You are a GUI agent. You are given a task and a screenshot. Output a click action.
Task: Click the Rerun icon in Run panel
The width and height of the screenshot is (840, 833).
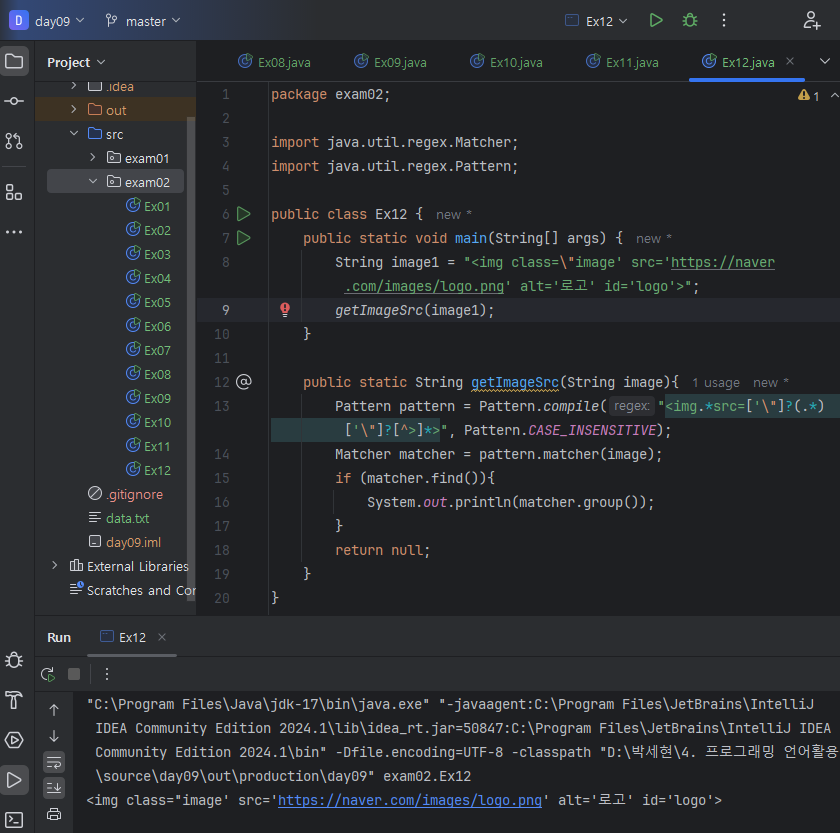(x=47, y=674)
